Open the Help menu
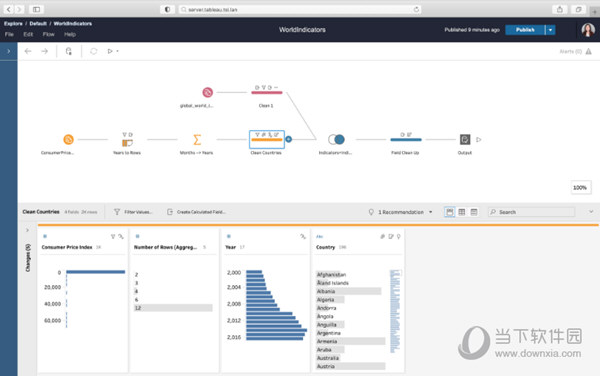The image size is (600, 376). [70, 34]
